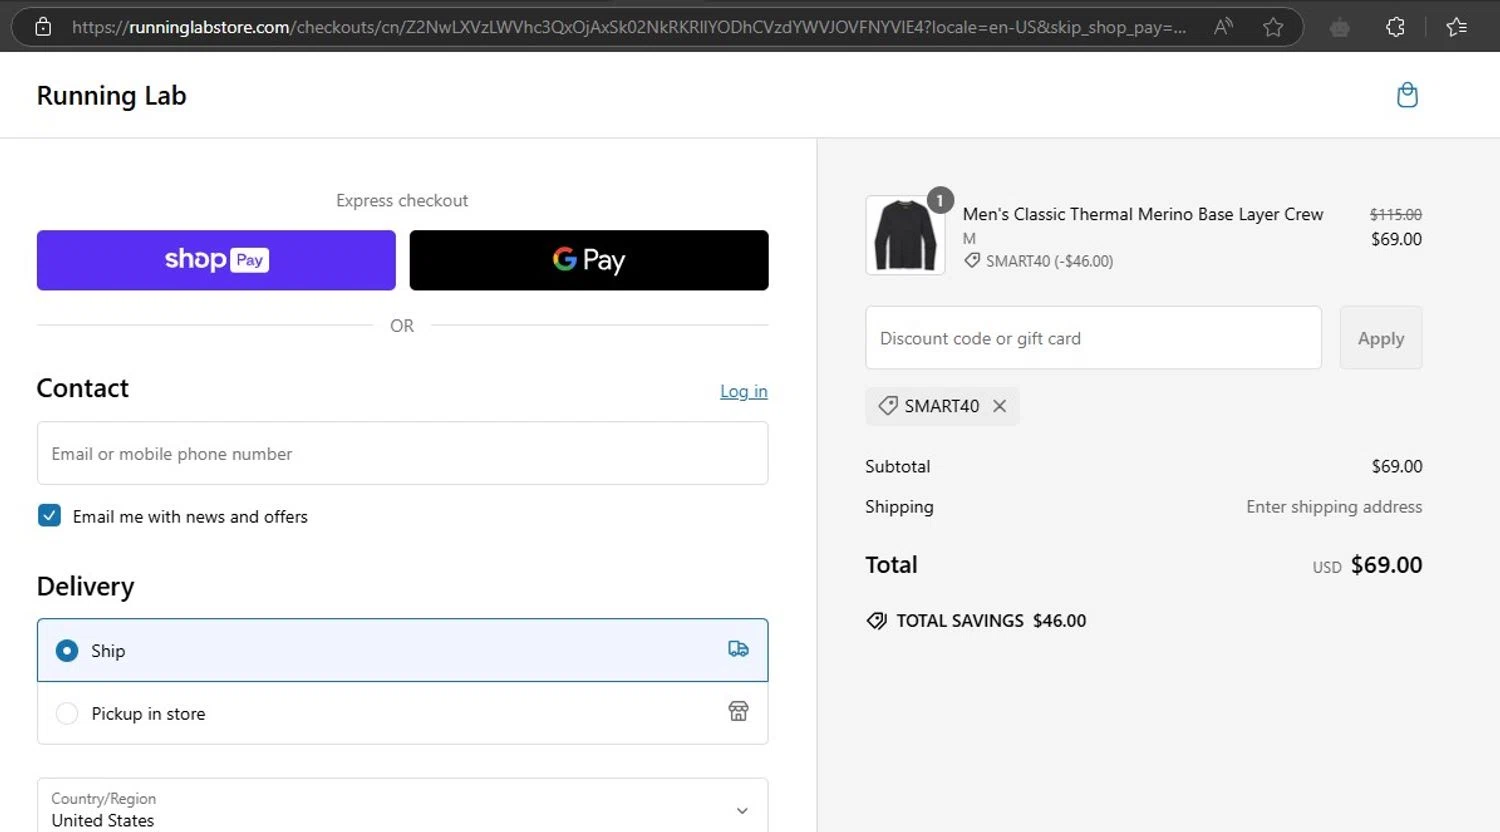Click tag icon beside Total Savings
The height and width of the screenshot is (832, 1500).
[x=876, y=621]
